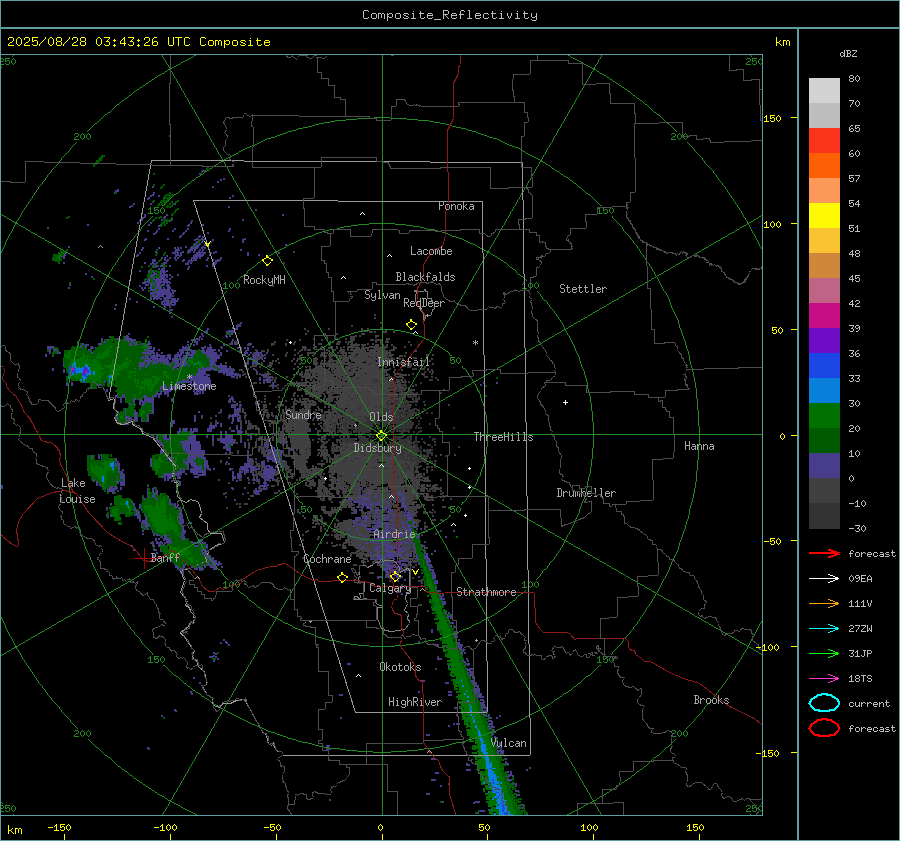
Task: Click the Lacombe label
Action: pos(431,251)
